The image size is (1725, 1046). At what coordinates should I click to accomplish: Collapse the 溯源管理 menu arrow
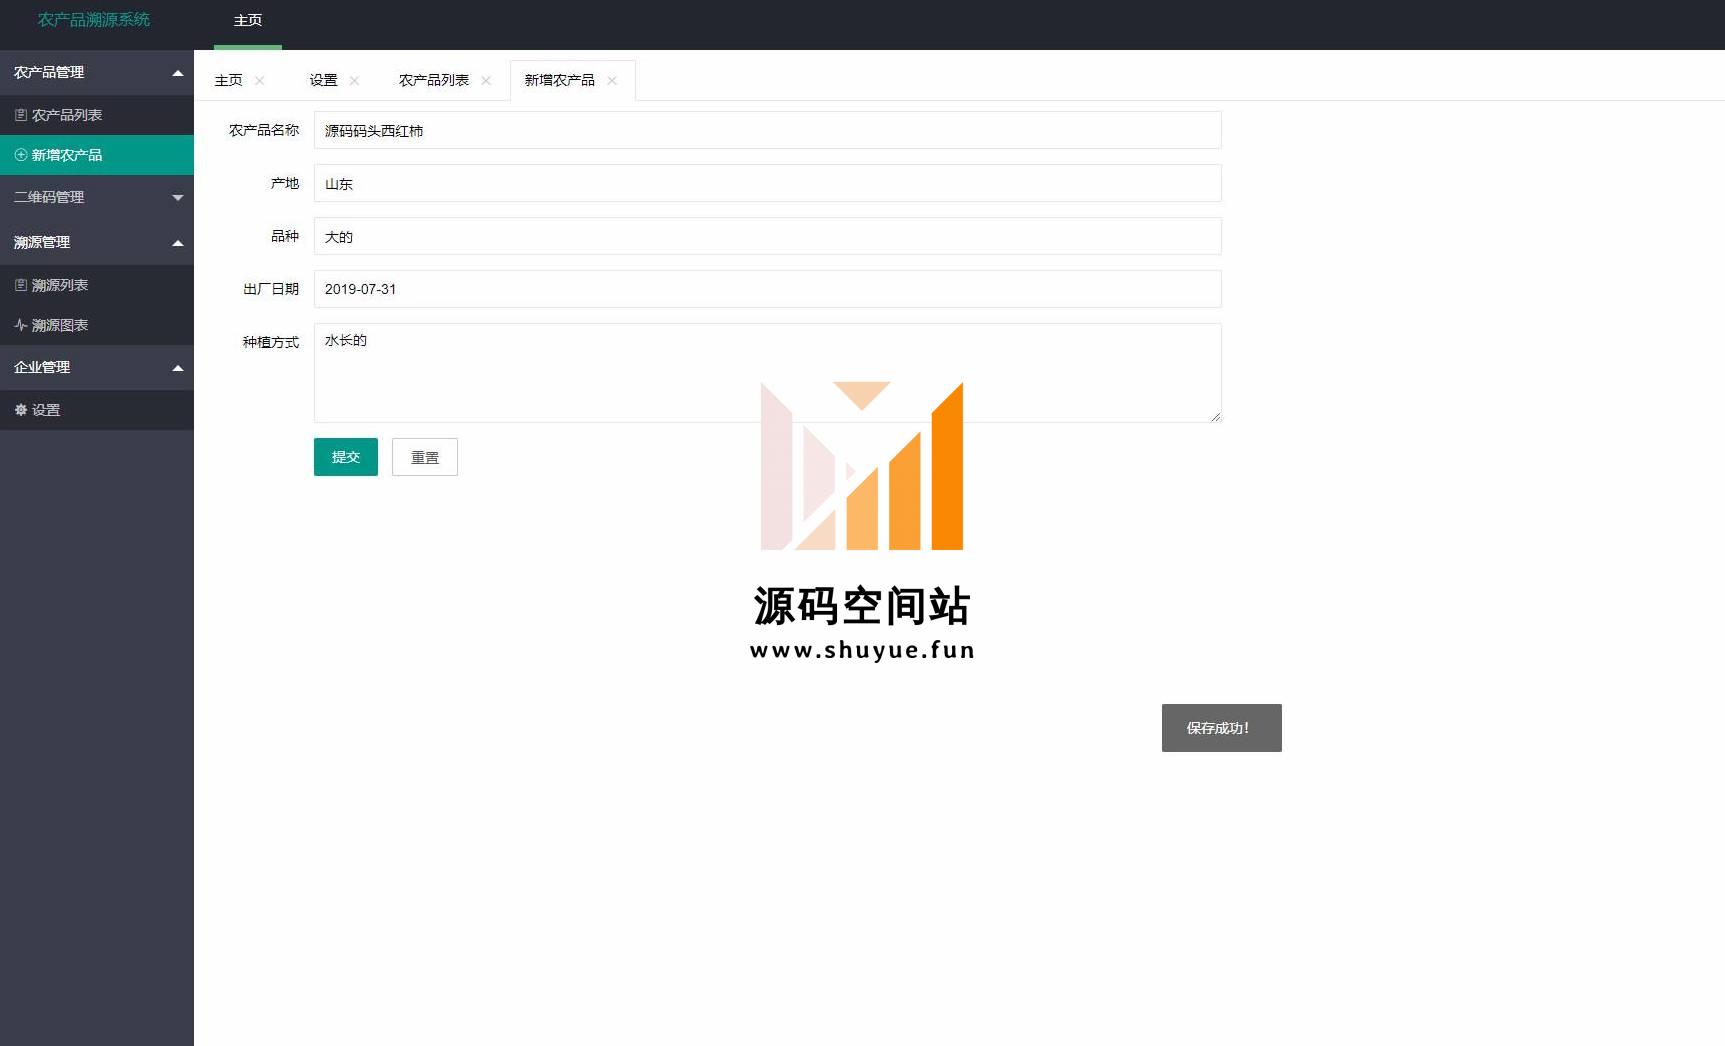tap(178, 243)
